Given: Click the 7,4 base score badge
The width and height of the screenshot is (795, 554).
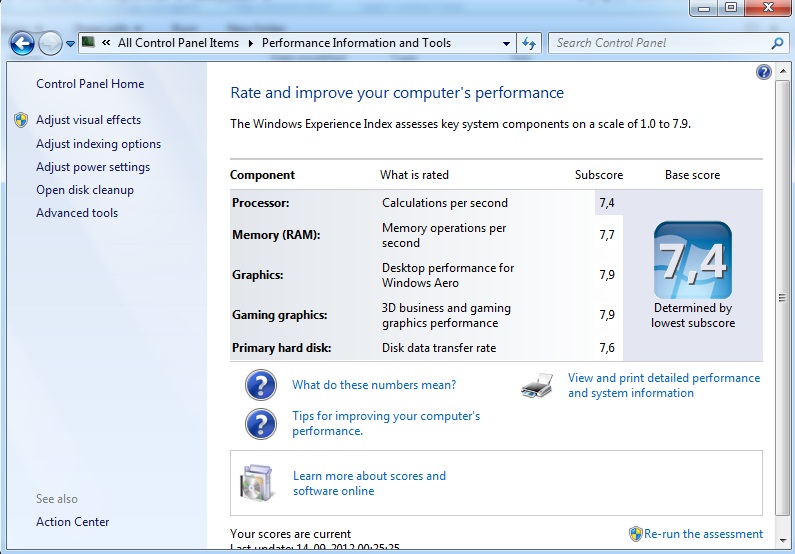Looking at the screenshot, I should click(693, 260).
